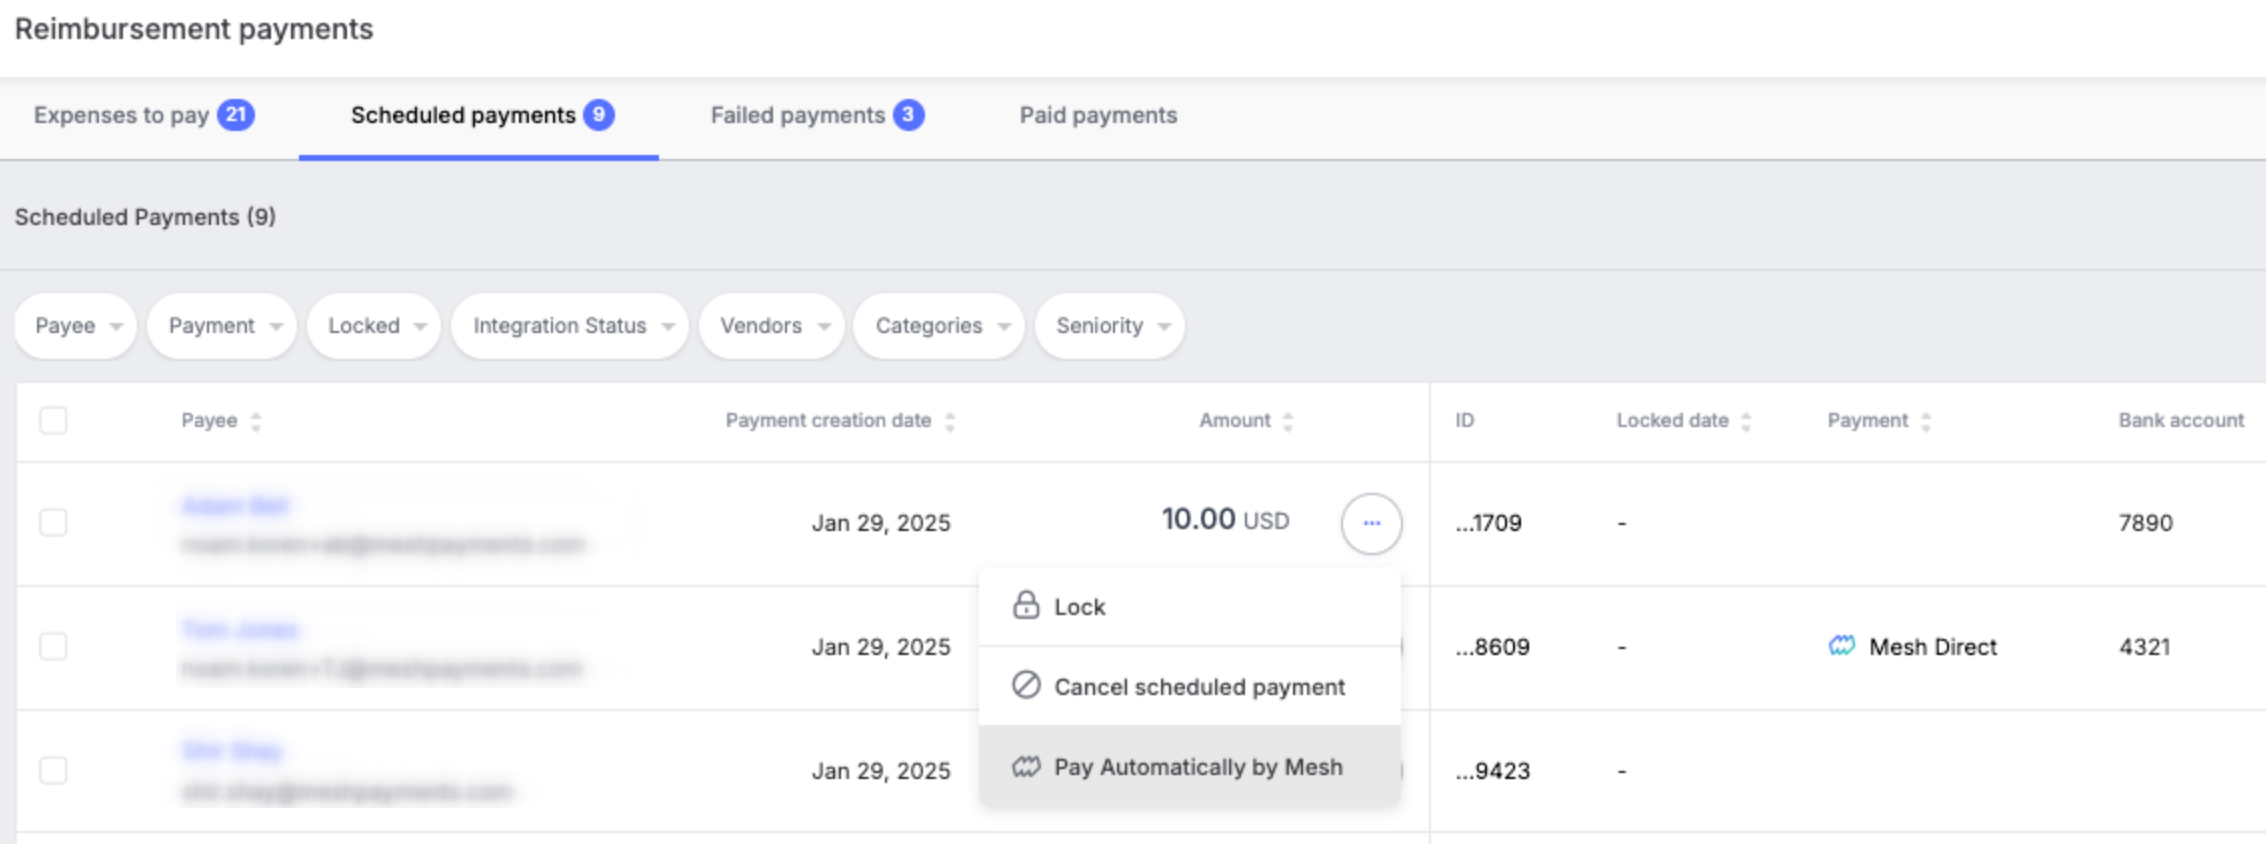This screenshot has height=844, width=2266.
Task: Toggle the select-all header checkbox
Action: pyautogui.click(x=53, y=421)
